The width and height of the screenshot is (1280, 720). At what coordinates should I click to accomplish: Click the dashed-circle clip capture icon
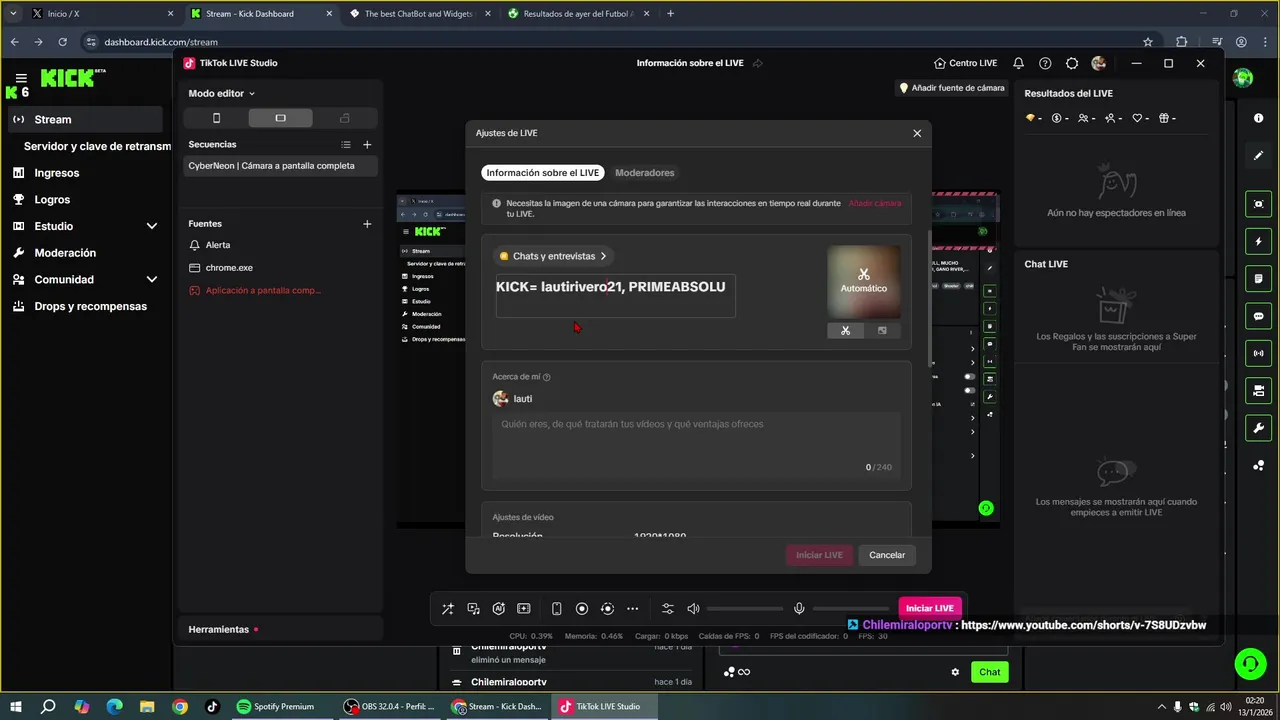coord(607,608)
